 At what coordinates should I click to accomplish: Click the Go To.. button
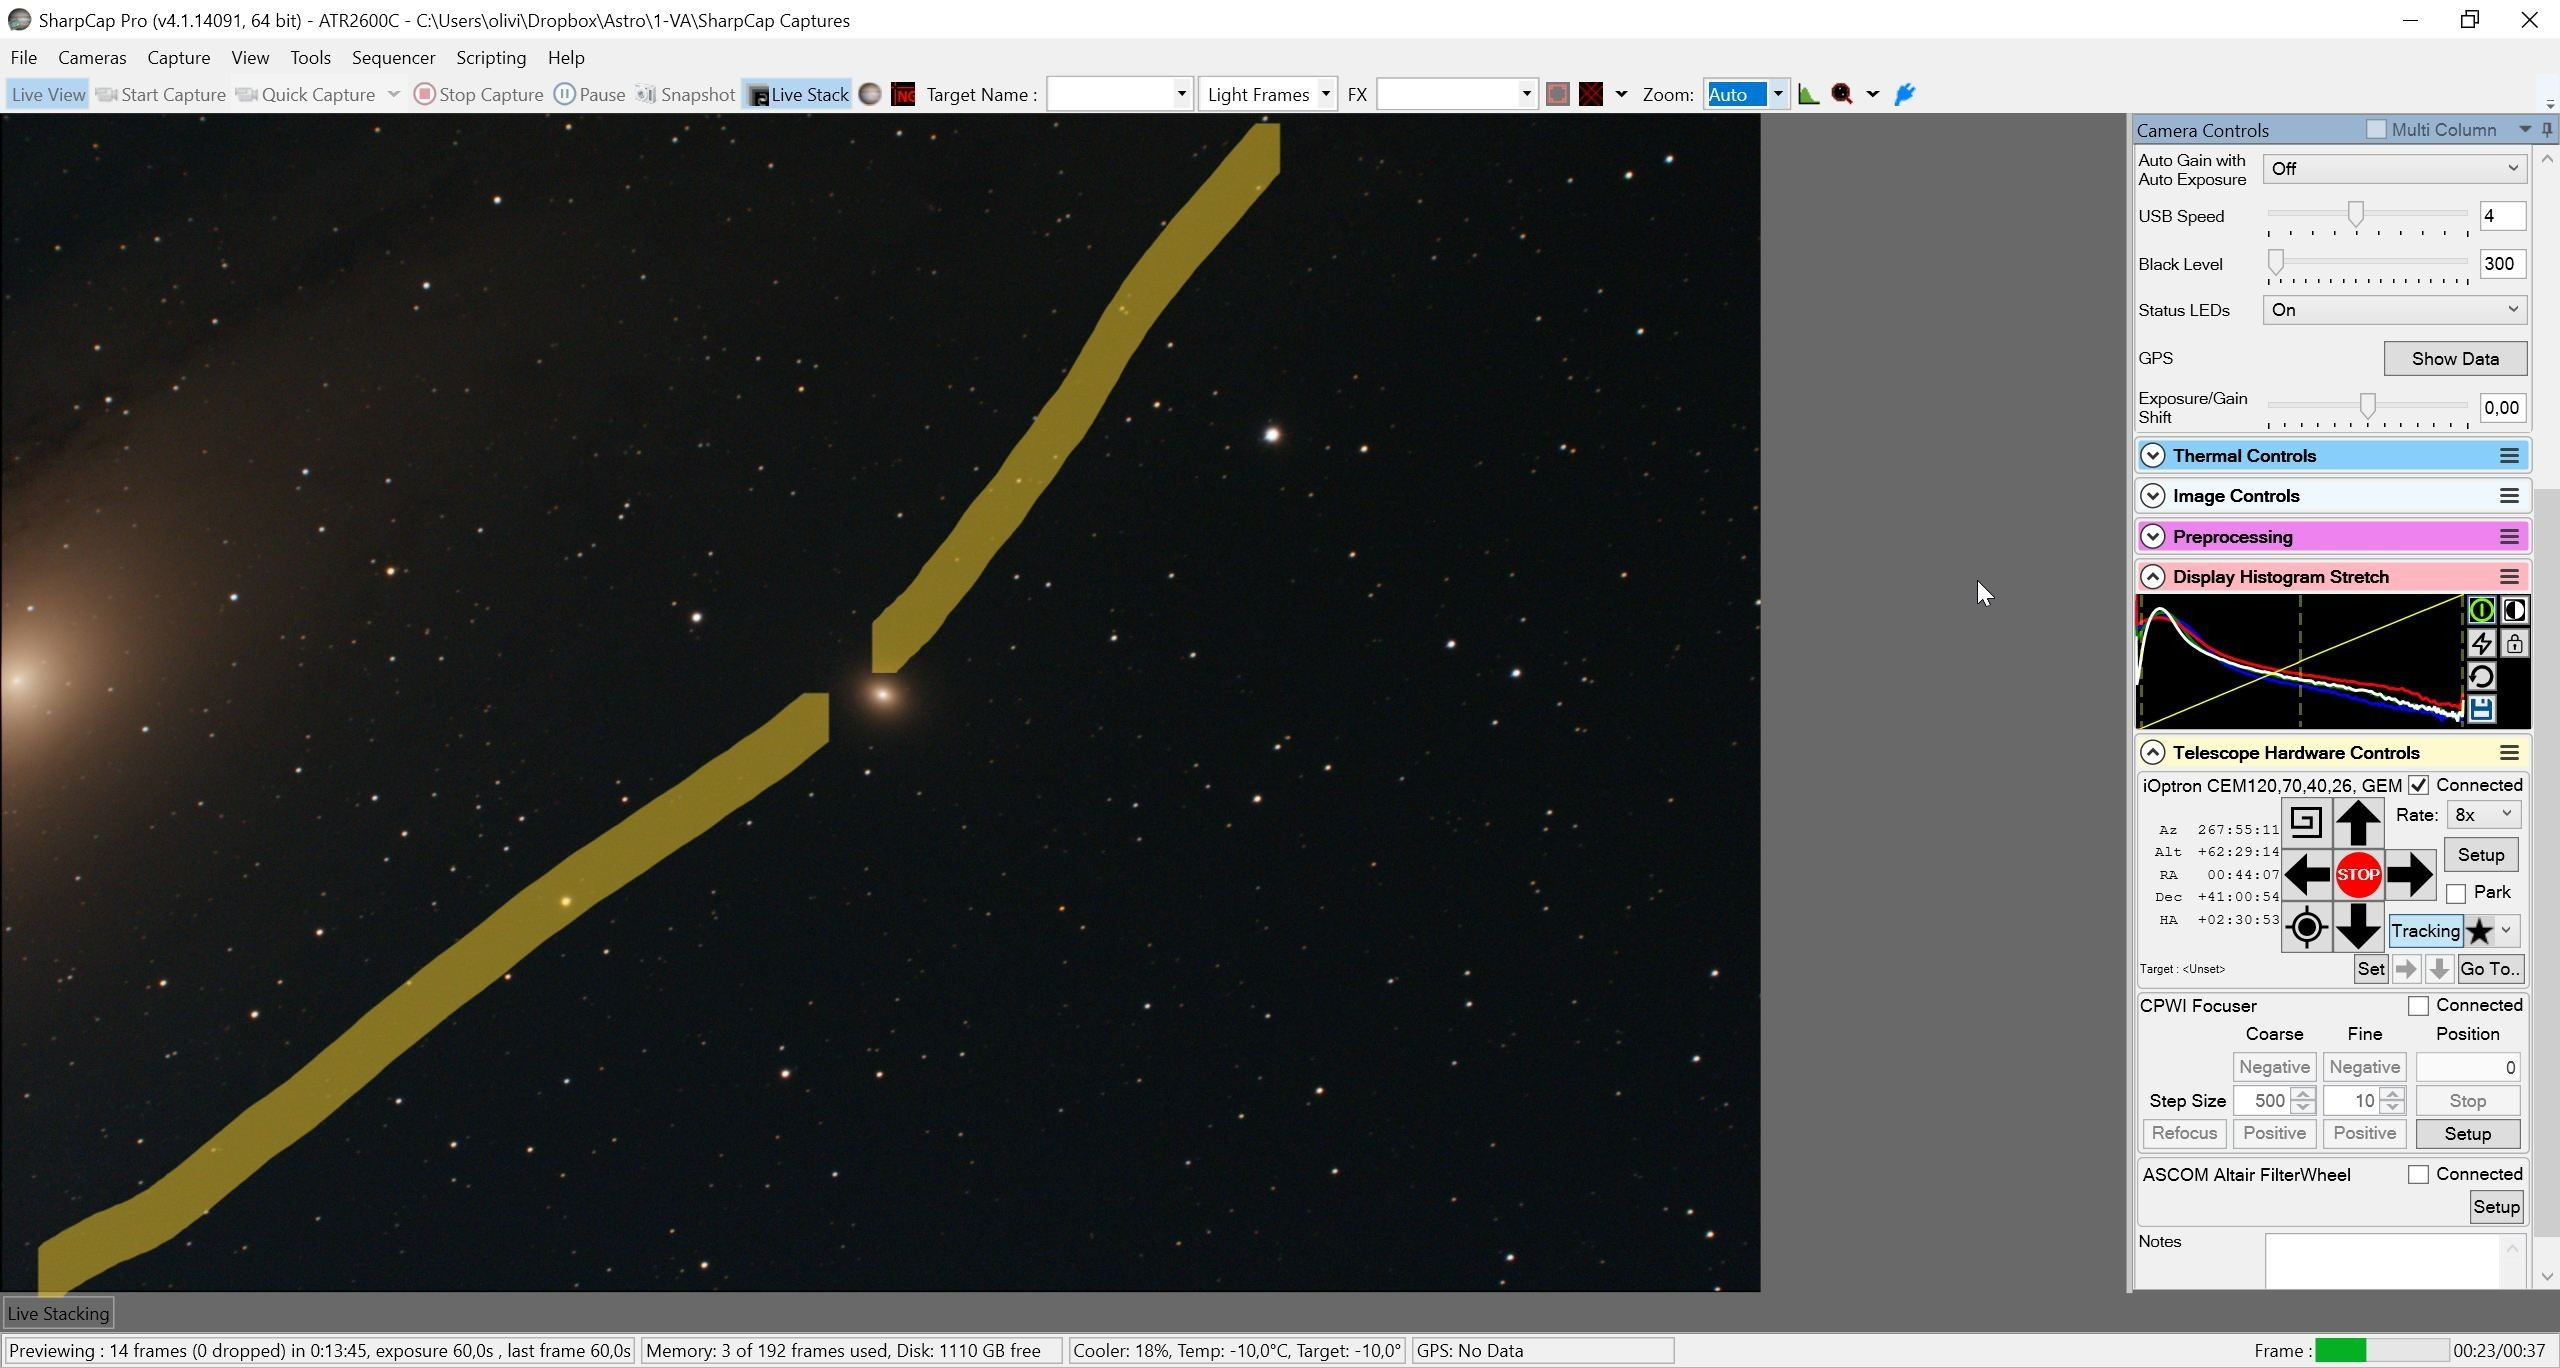coord(2490,969)
